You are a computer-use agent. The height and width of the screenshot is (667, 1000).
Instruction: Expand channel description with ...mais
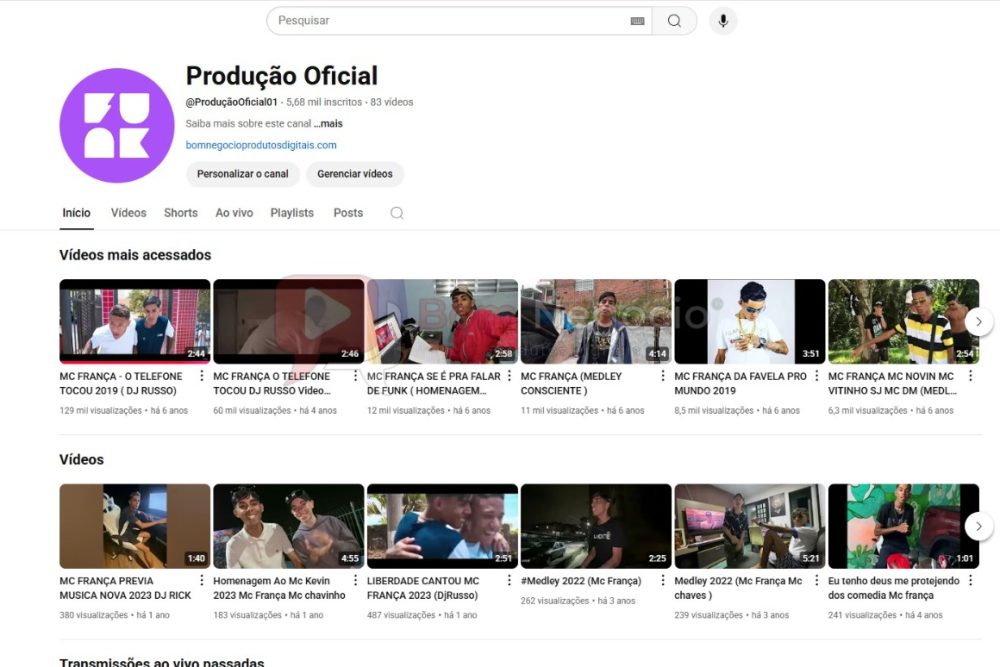pos(328,124)
